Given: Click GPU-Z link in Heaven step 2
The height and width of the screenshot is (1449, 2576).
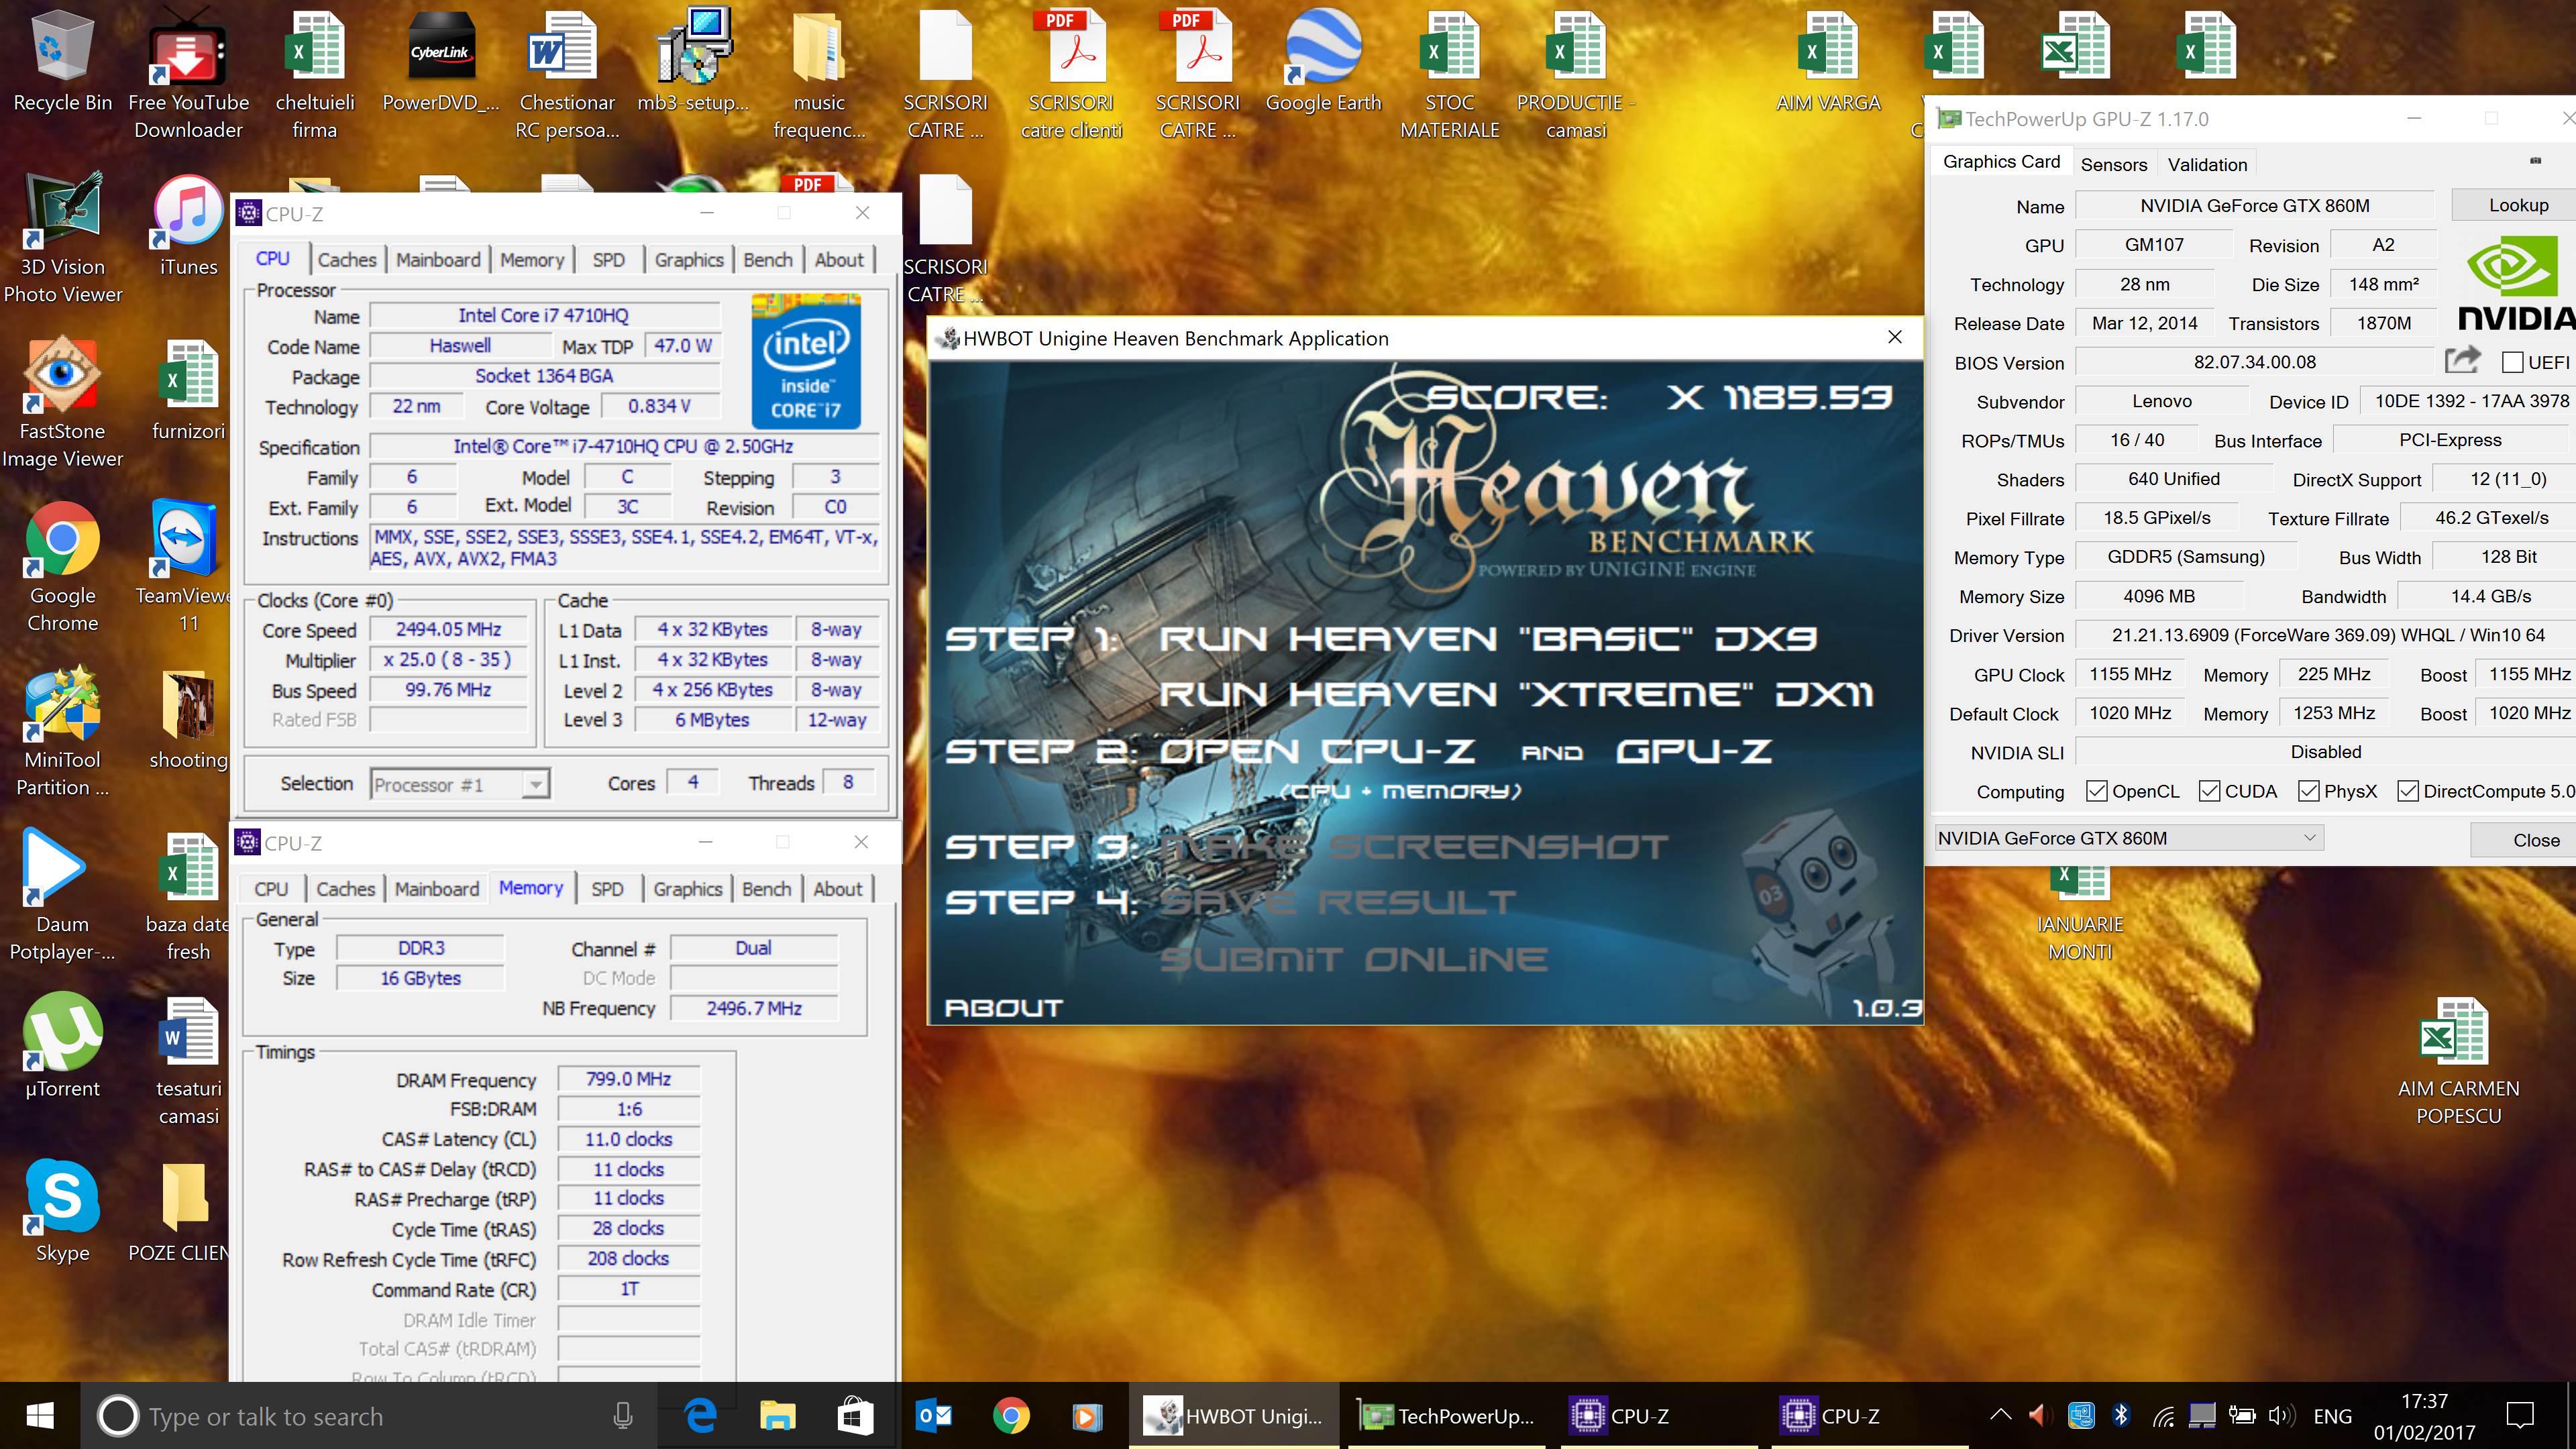Looking at the screenshot, I should tap(1694, 751).
